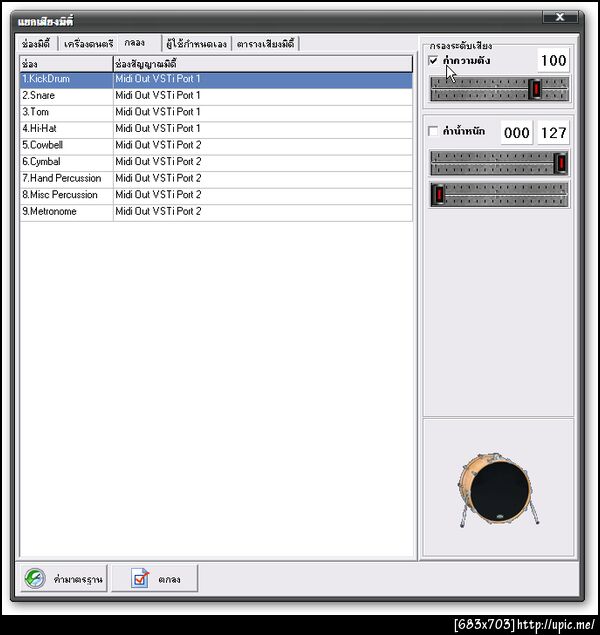This screenshot has width=600, height=635.
Task: Open the ผู้ใช้กำหนดเอง tab
Action: pyautogui.click(x=197, y=44)
